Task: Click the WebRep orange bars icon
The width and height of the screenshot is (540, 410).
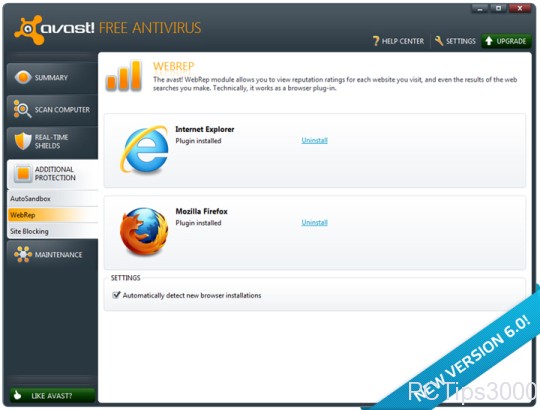Action: pos(124,76)
